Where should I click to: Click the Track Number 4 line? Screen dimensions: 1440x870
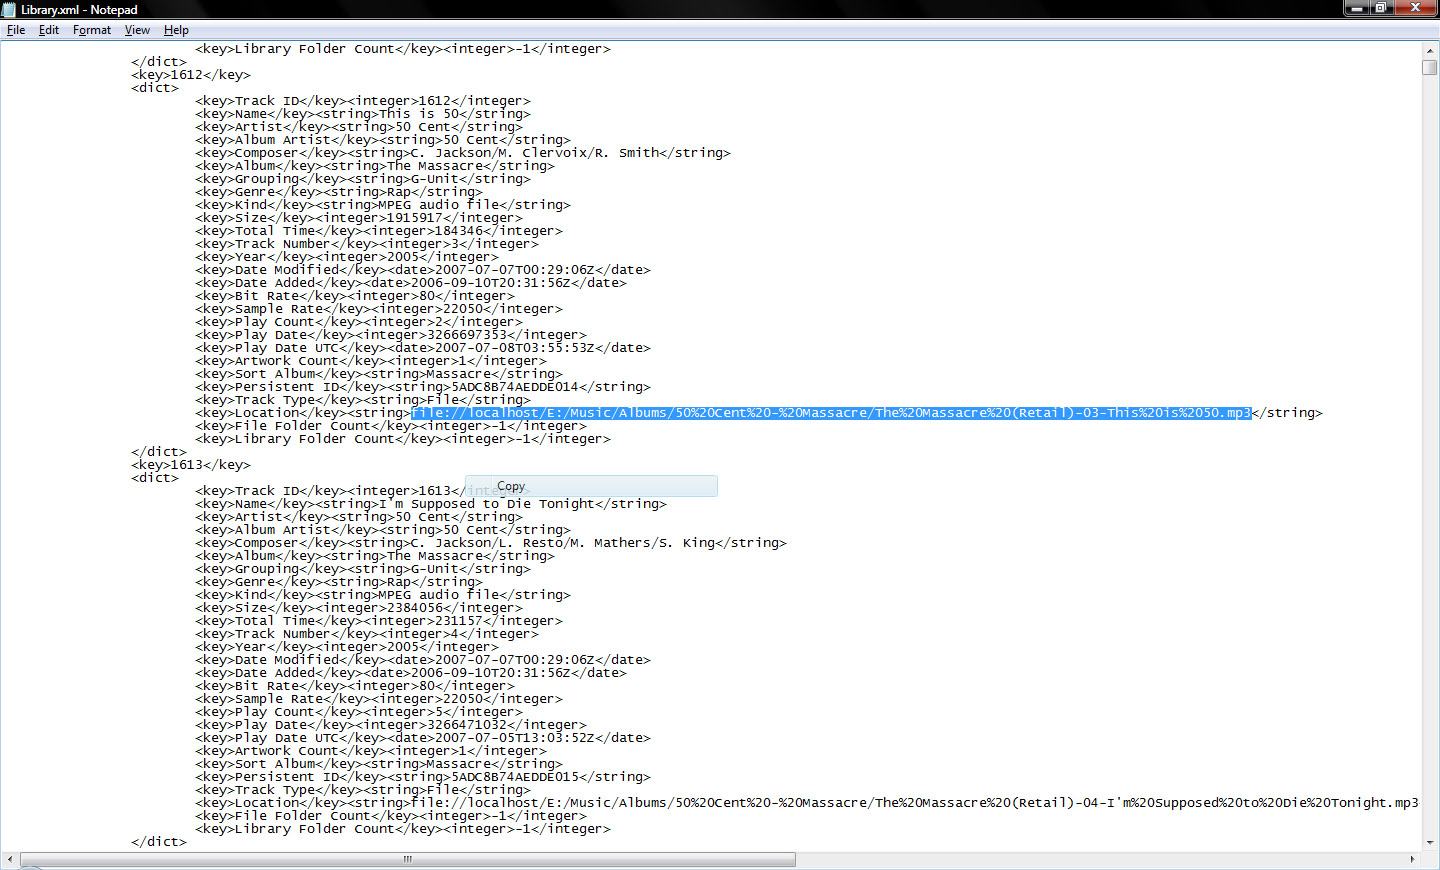point(367,634)
